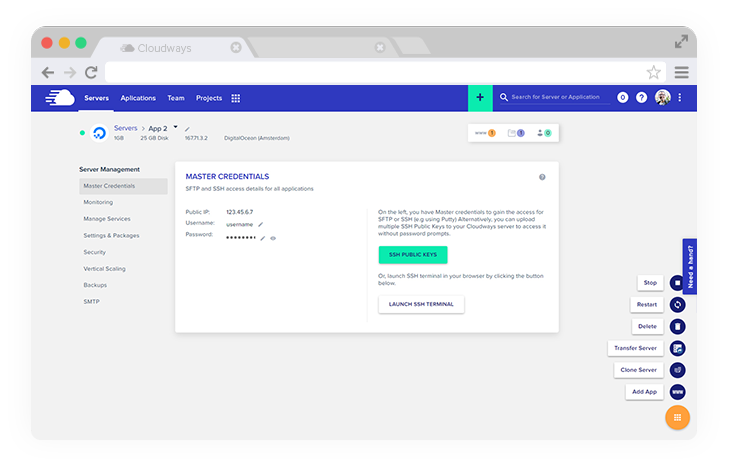This screenshot has height=459, width=729.
Task: Click the Clone Server icon
Action: (678, 370)
